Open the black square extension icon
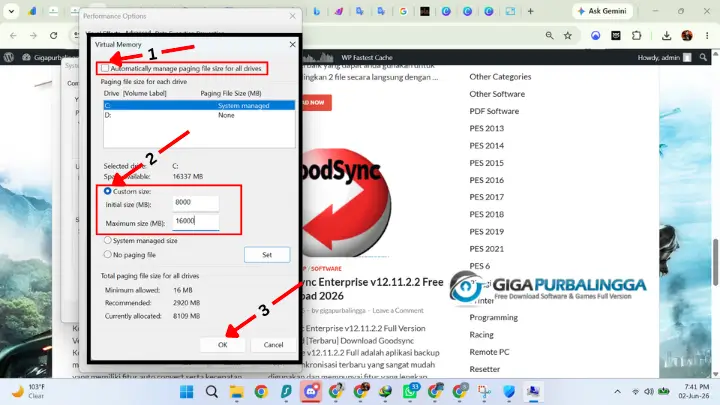720x405 pixels. tap(616, 35)
